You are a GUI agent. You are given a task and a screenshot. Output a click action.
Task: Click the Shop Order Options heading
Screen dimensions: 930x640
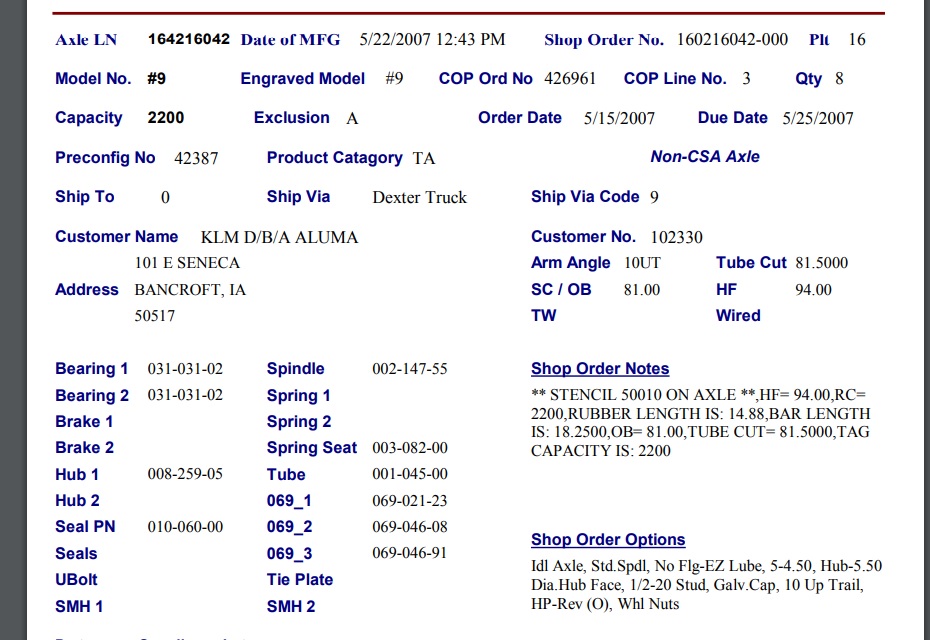click(608, 540)
